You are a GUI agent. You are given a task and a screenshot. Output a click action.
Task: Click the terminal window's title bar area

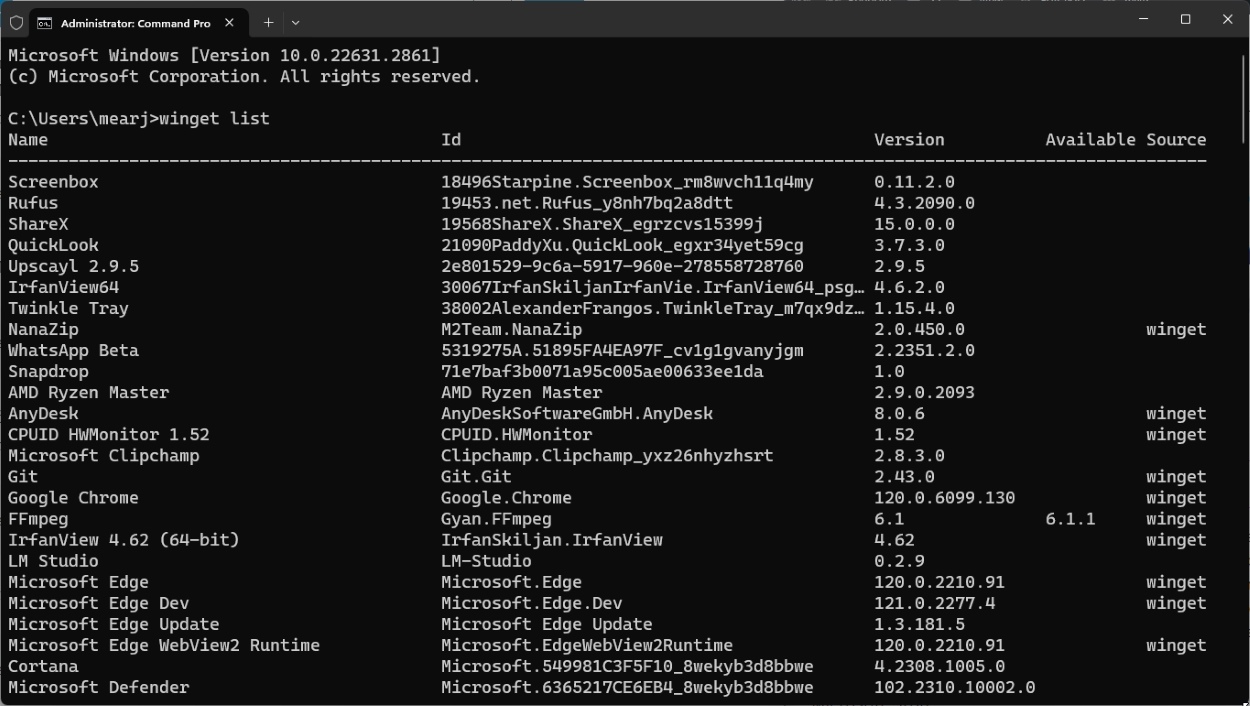tap(700, 21)
